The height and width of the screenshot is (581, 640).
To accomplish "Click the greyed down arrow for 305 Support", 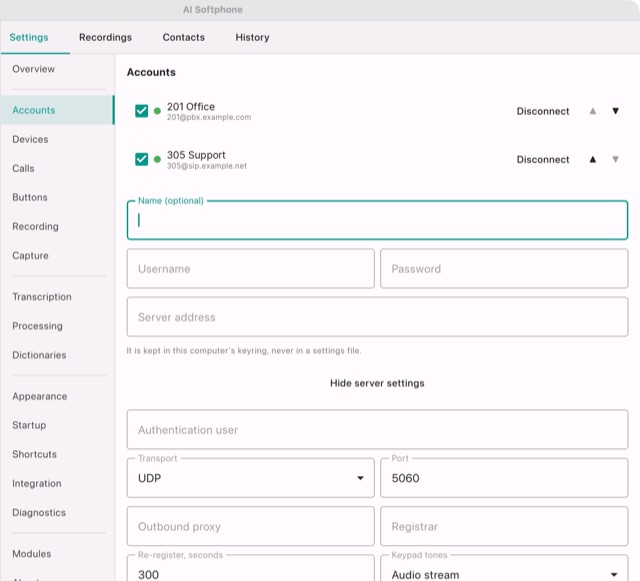I will 615,159.
